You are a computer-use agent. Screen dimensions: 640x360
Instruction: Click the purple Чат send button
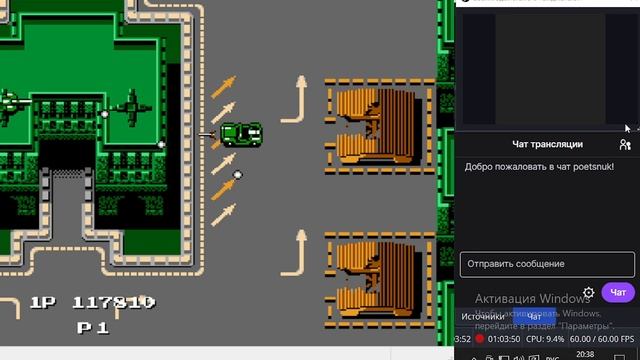pyautogui.click(x=618, y=292)
